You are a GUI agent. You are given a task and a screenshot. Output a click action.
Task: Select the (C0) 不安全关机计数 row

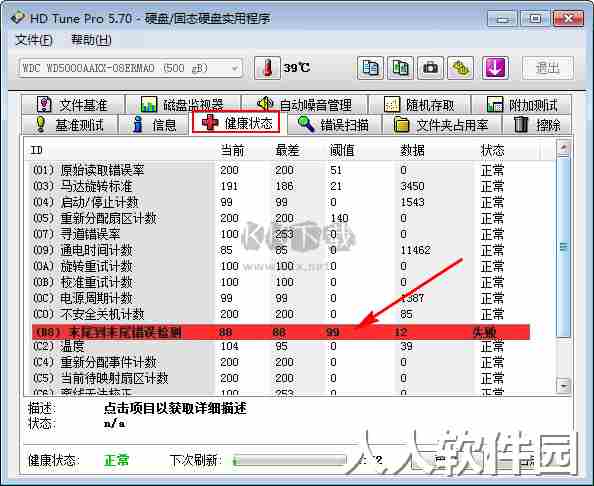(x=280, y=314)
